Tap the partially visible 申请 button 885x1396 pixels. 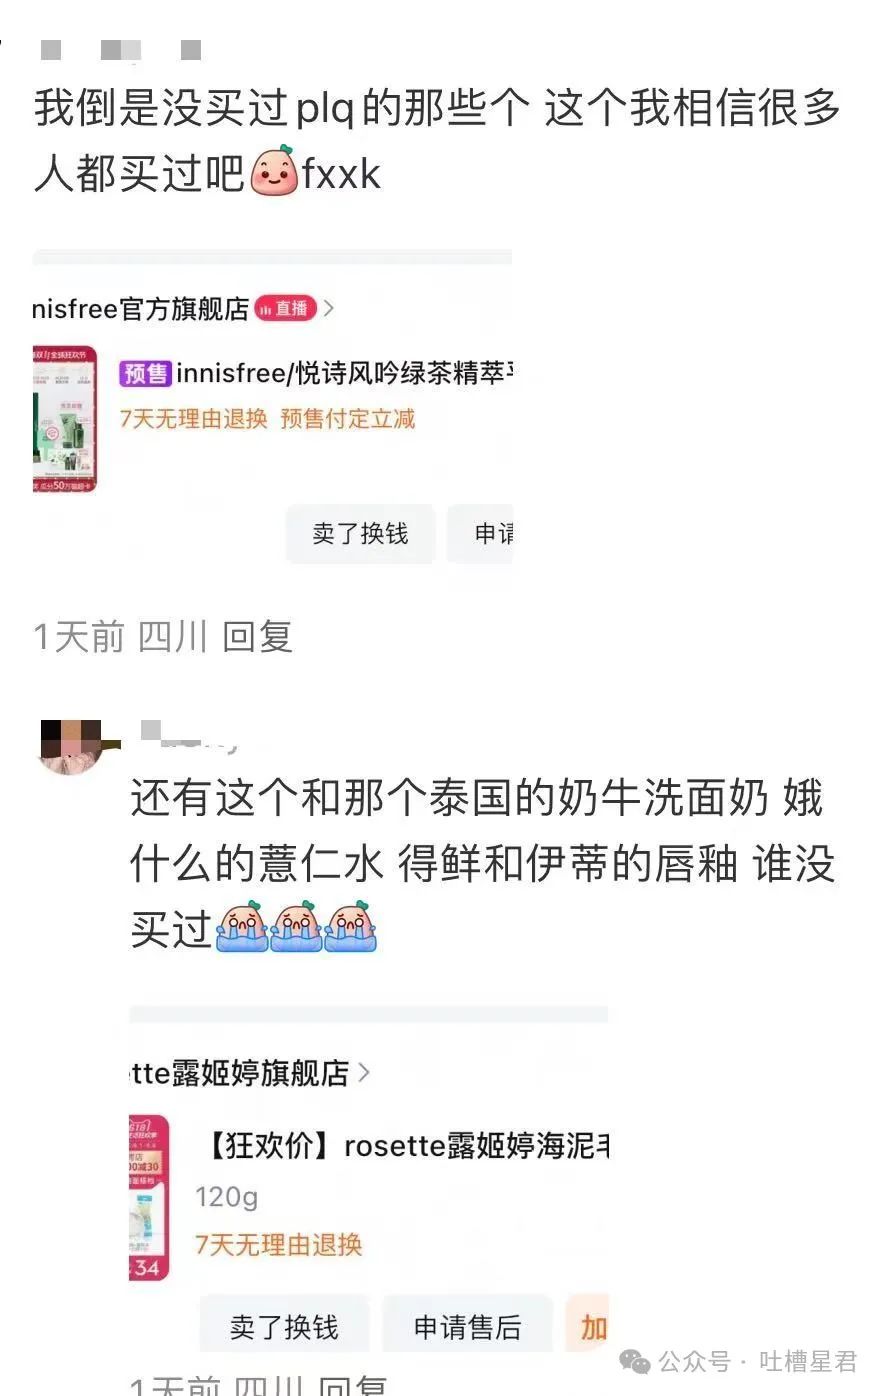click(x=481, y=533)
